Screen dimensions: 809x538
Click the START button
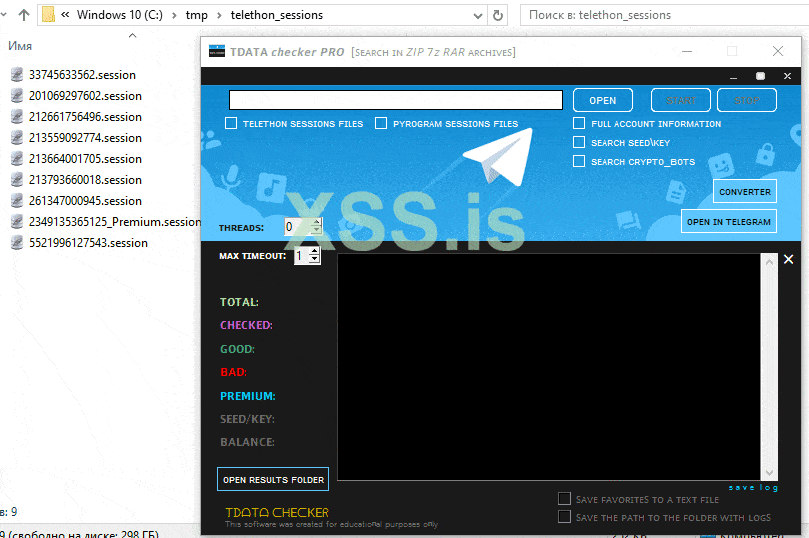click(x=681, y=100)
